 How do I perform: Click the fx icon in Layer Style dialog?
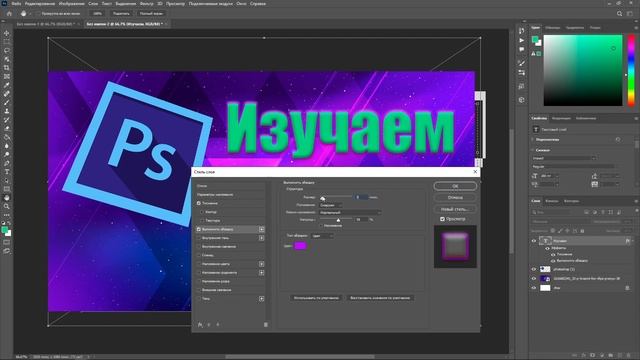coord(200,324)
